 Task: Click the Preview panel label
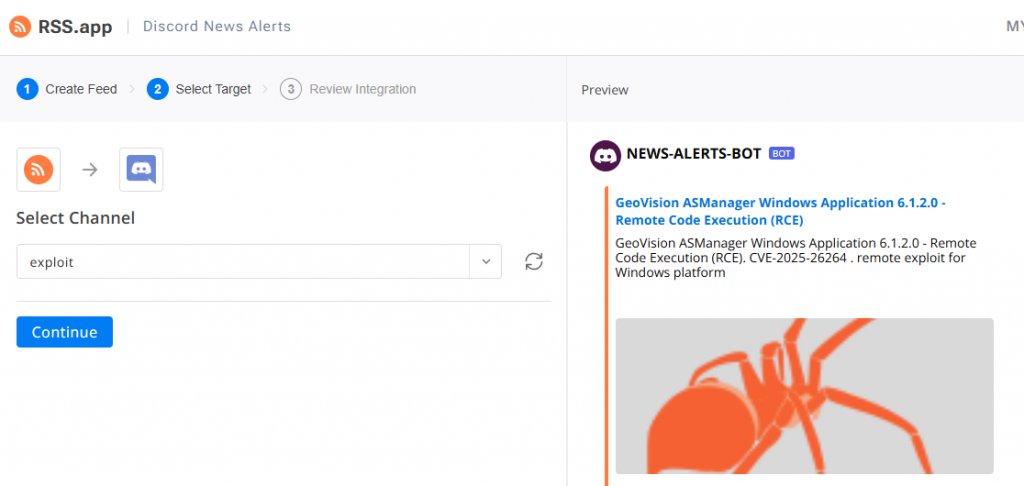click(x=605, y=90)
